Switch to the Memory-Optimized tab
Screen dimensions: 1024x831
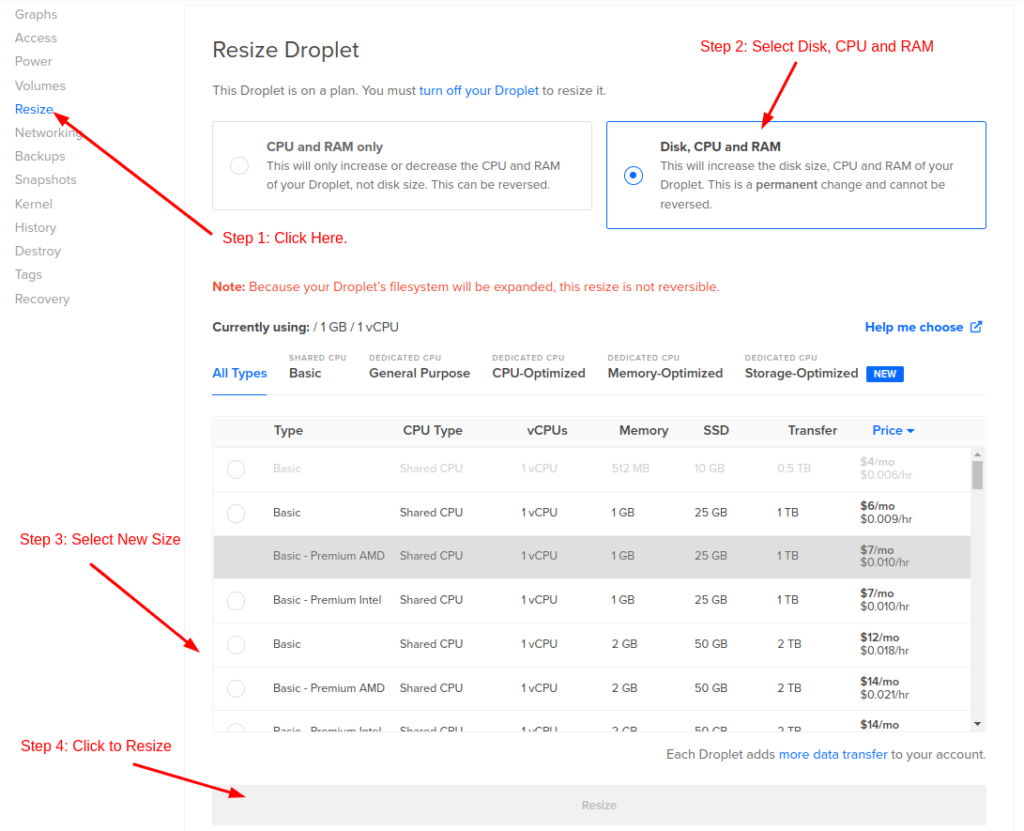coord(665,373)
